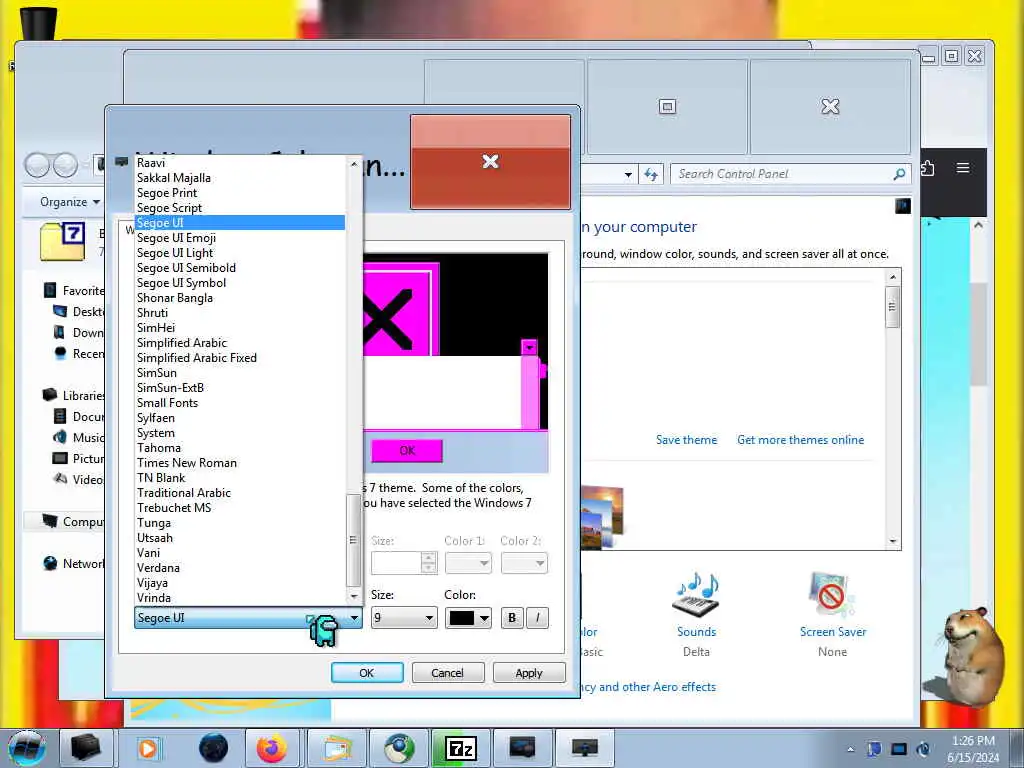The image size is (1024, 768).
Task: Choose Segoe UI Emoji font
Action: pyautogui.click(x=240, y=238)
